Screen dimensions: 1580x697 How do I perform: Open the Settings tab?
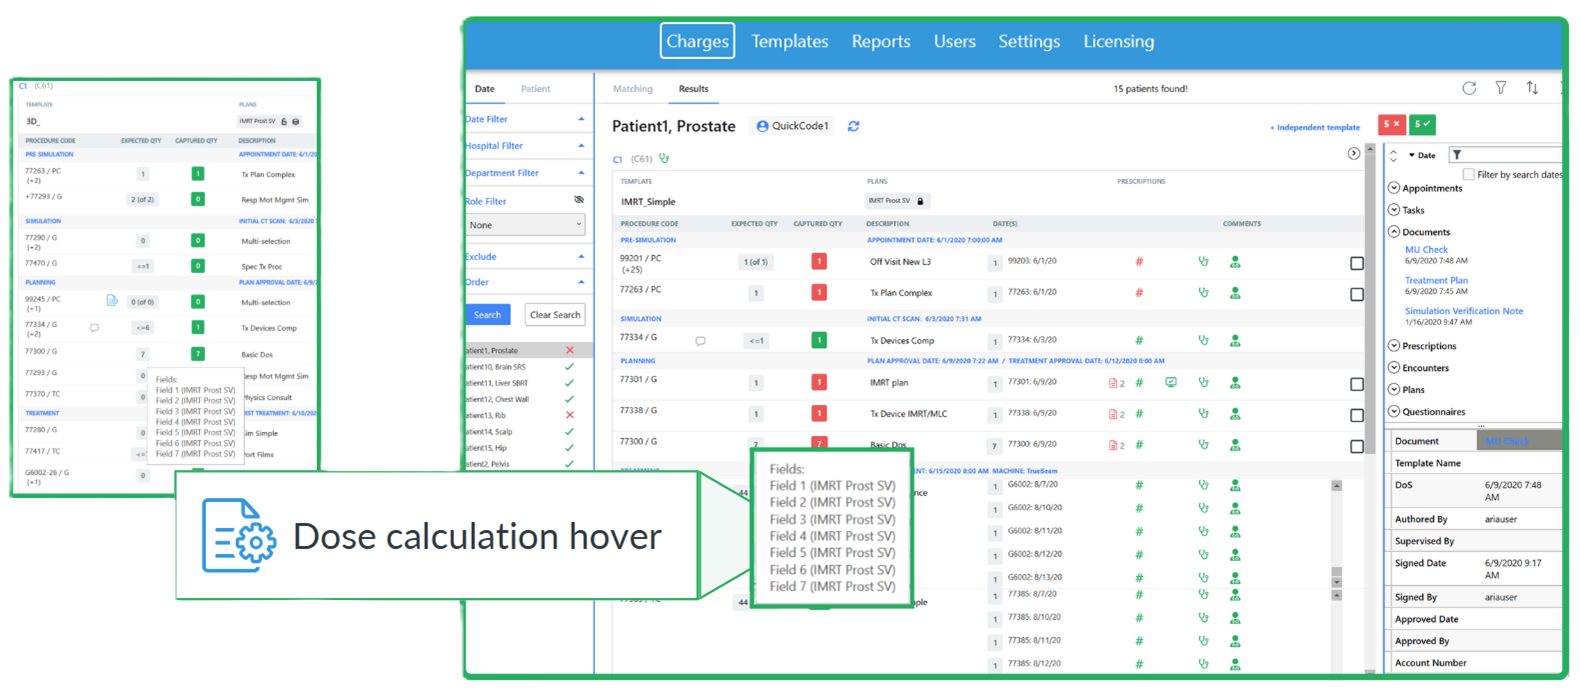[1029, 41]
